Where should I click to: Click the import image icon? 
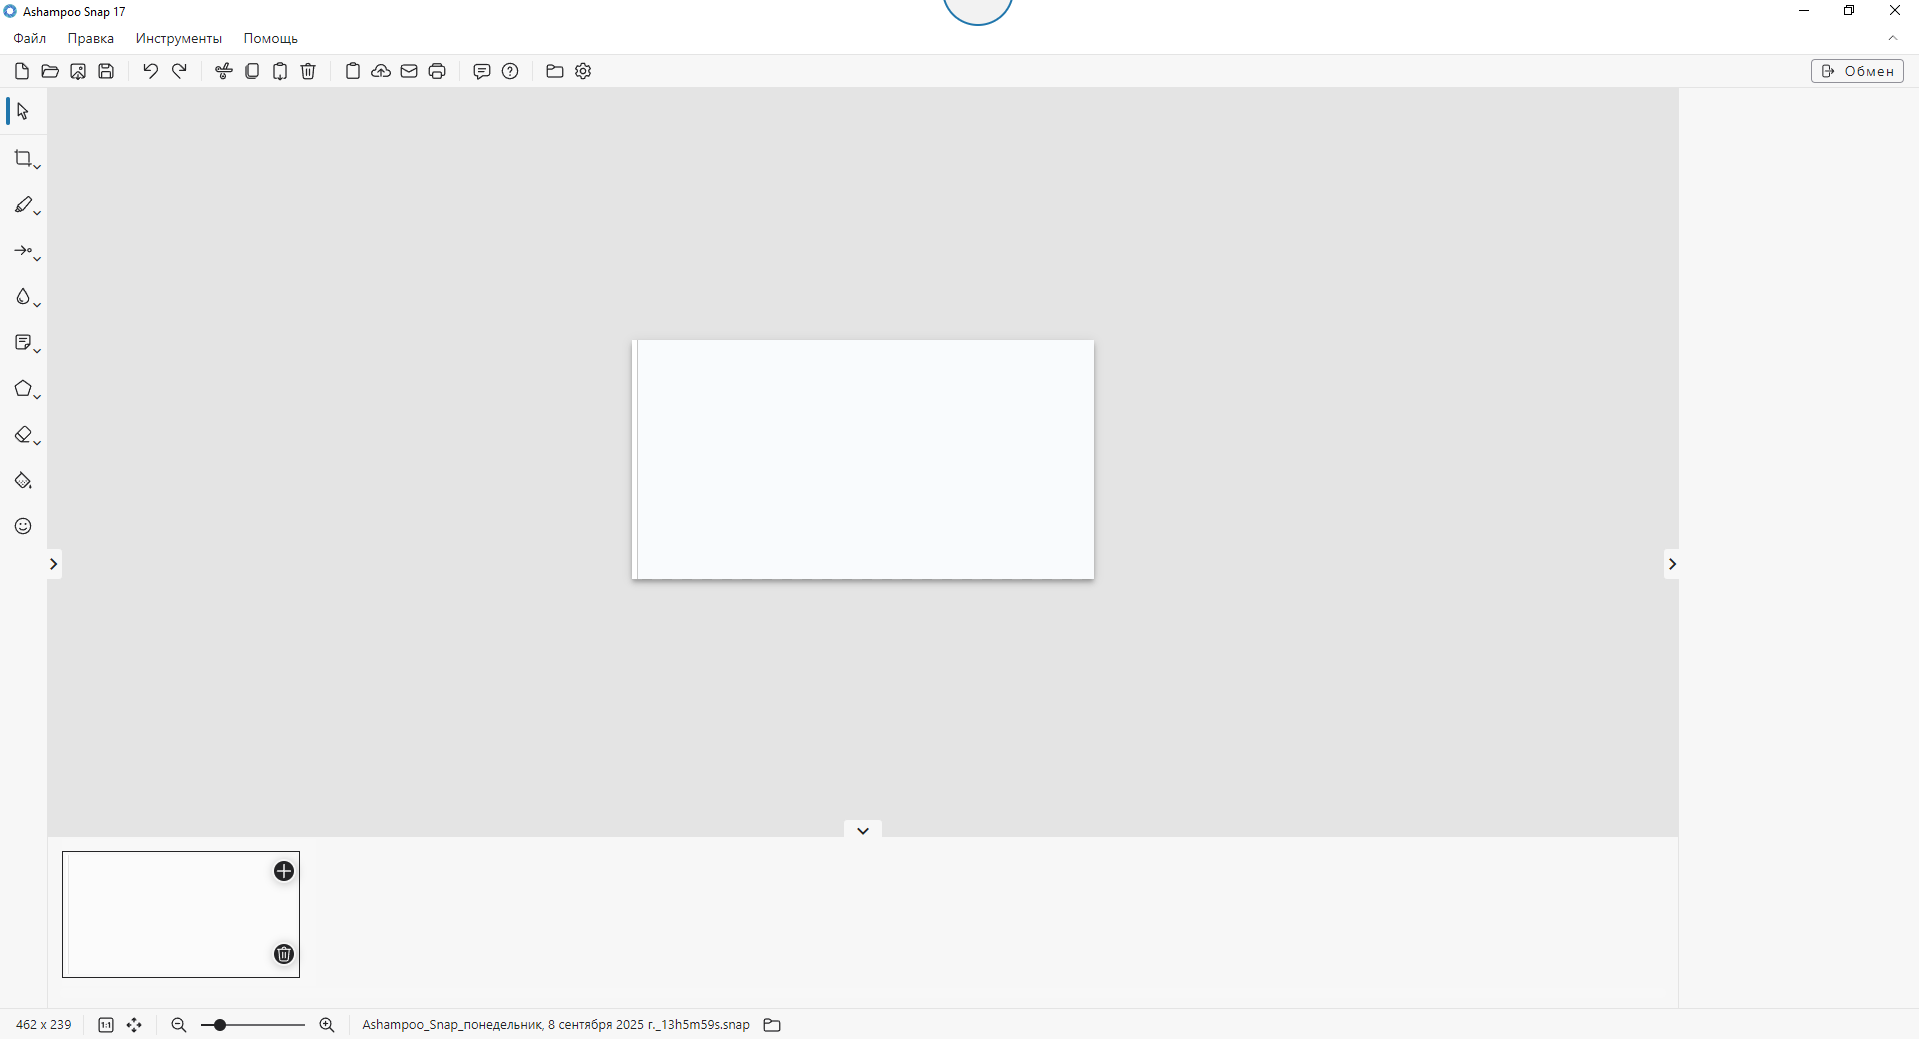(78, 71)
